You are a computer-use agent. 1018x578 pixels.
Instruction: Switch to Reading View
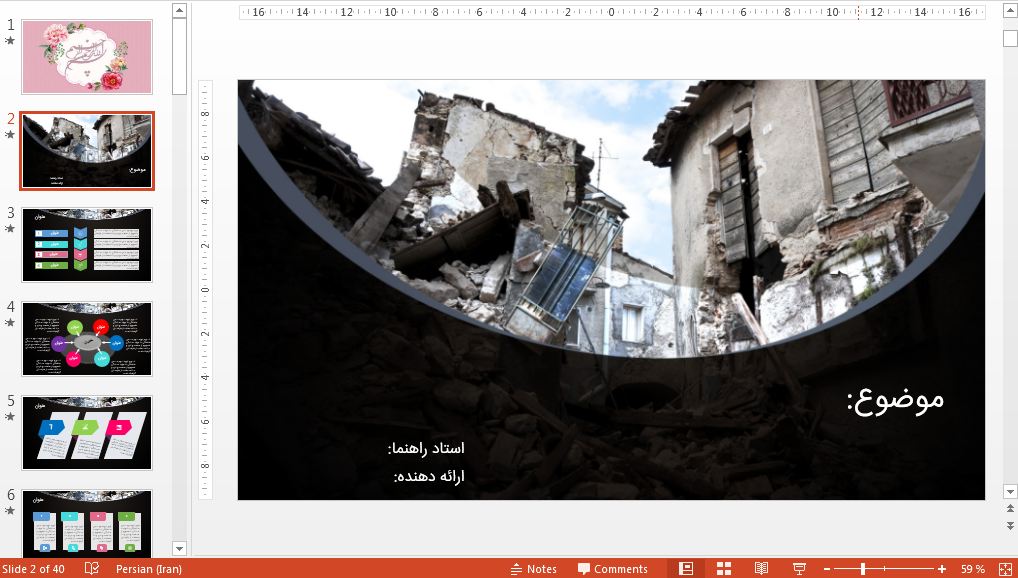click(x=761, y=568)
